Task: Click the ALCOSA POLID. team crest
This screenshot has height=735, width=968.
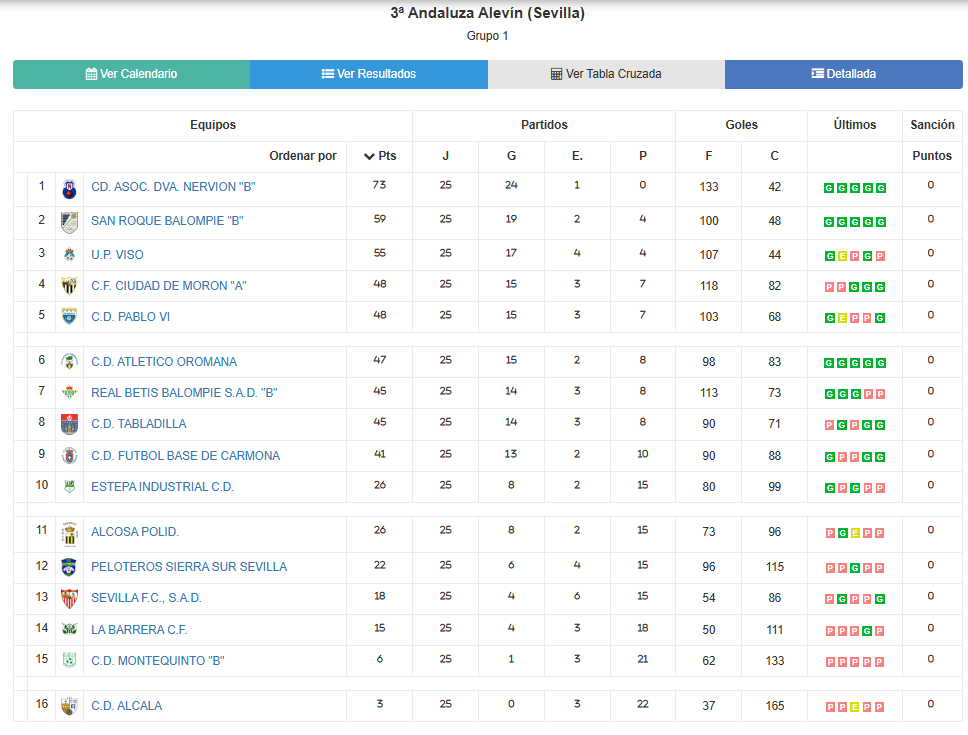Action: pos(70,534)
